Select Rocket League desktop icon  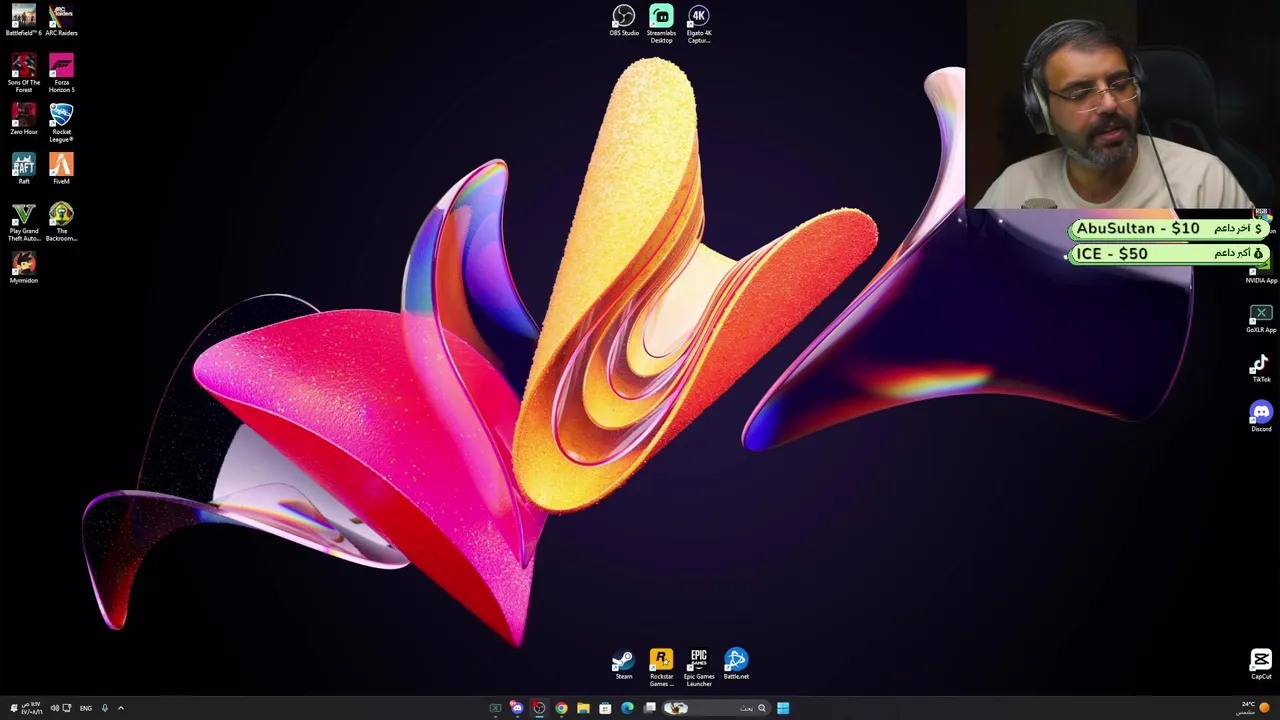click(x=61, y=123)
